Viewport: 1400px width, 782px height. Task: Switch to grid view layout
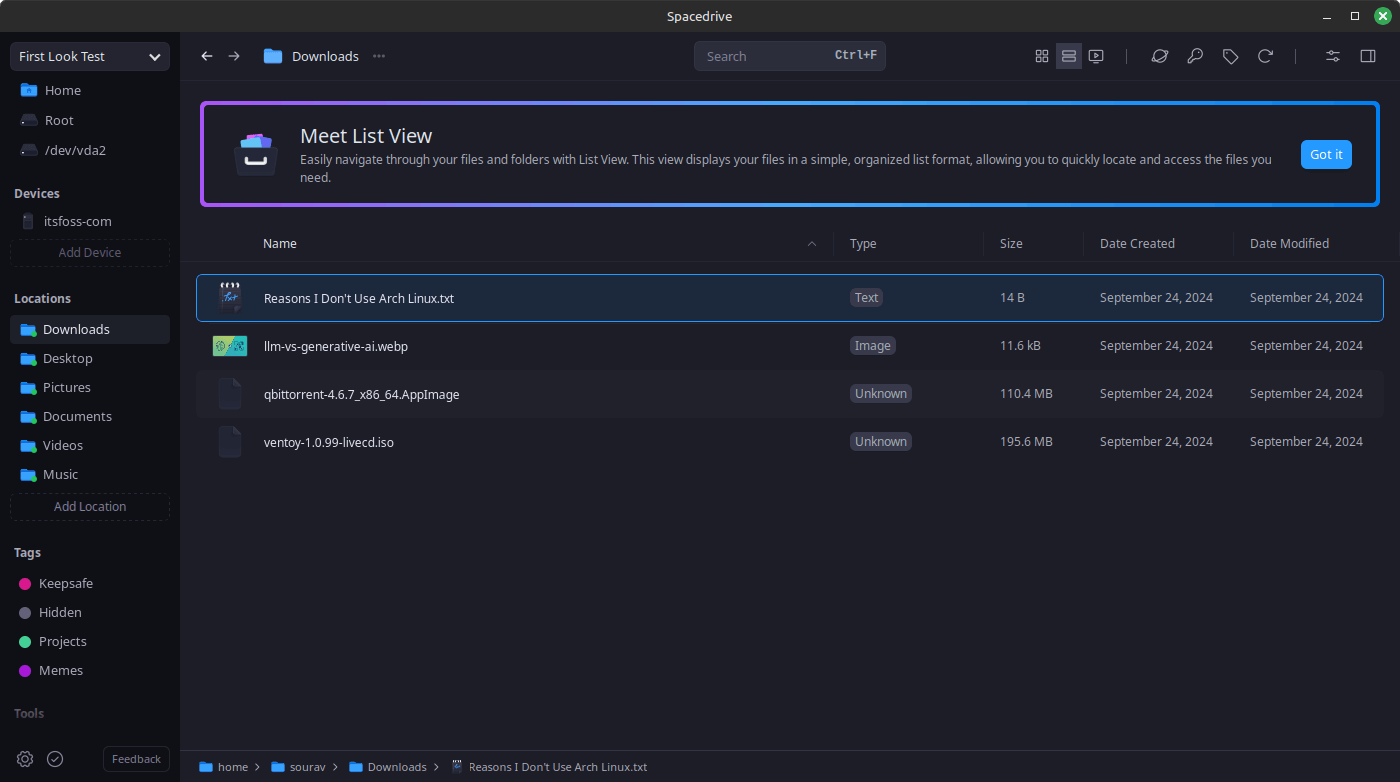click(1042, 56)
